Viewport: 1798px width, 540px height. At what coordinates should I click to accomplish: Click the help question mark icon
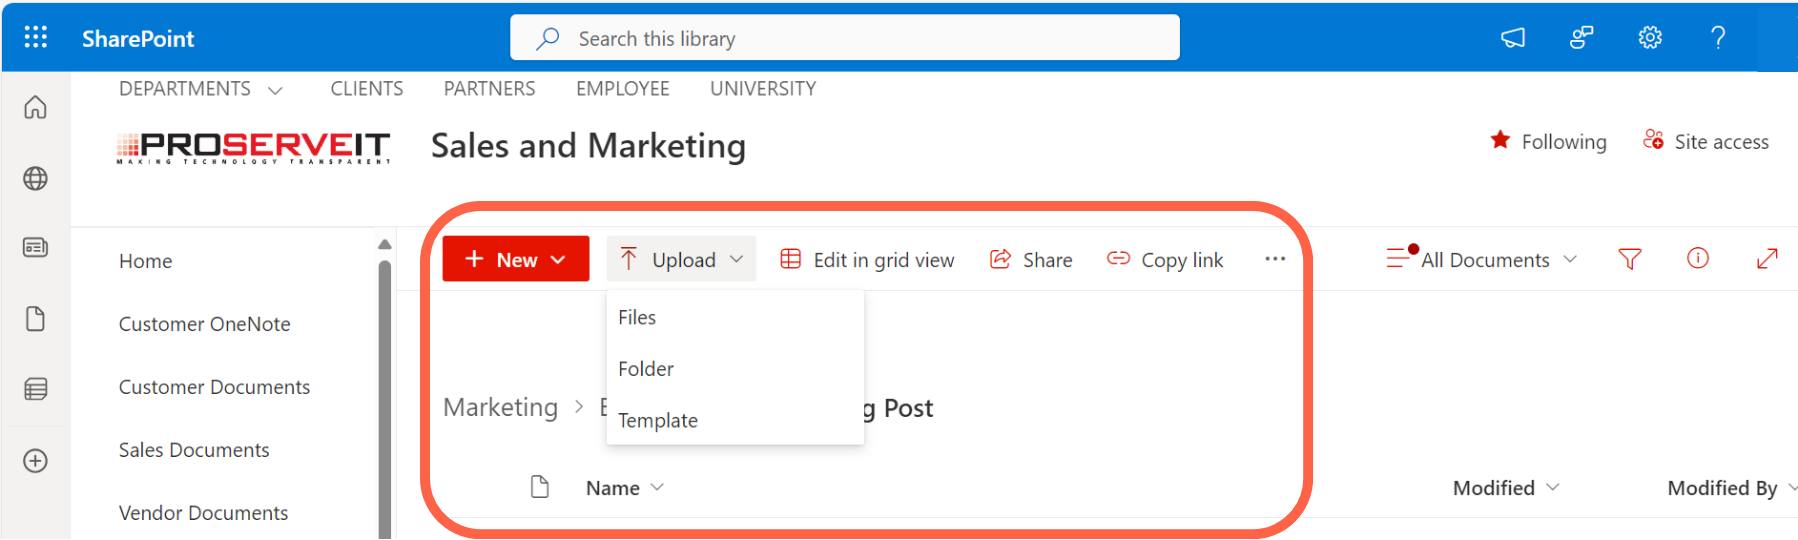pyautogui.click(x=1718, y=38)
